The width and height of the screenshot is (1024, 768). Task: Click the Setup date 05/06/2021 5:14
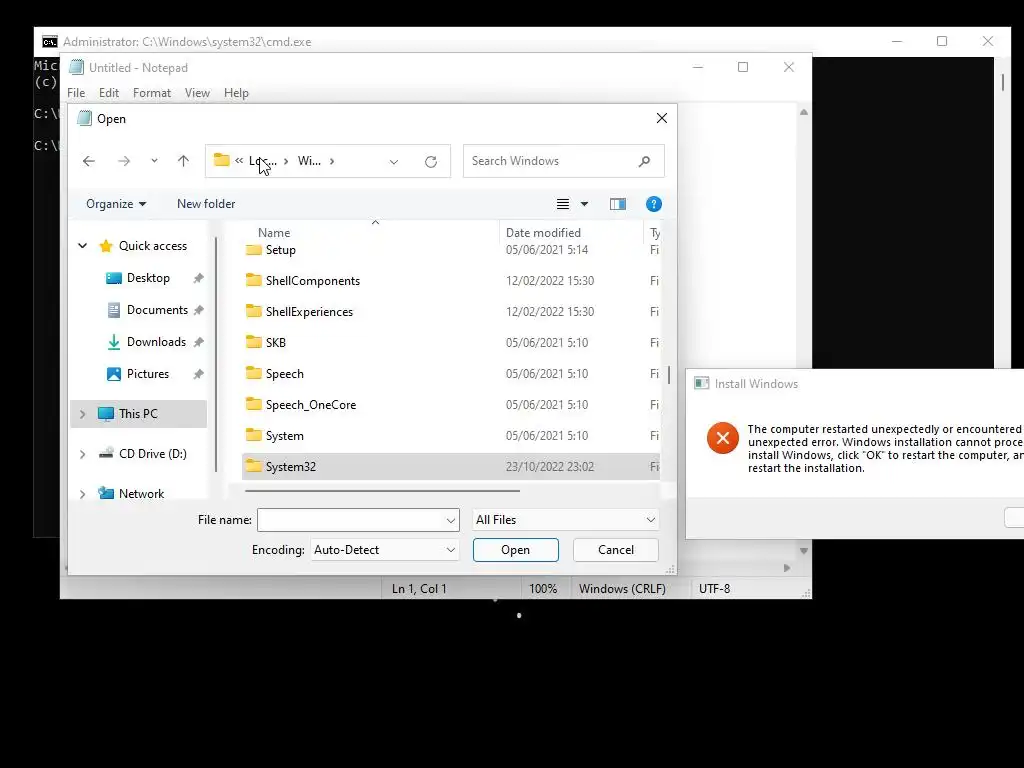click(x=547, y=249)
